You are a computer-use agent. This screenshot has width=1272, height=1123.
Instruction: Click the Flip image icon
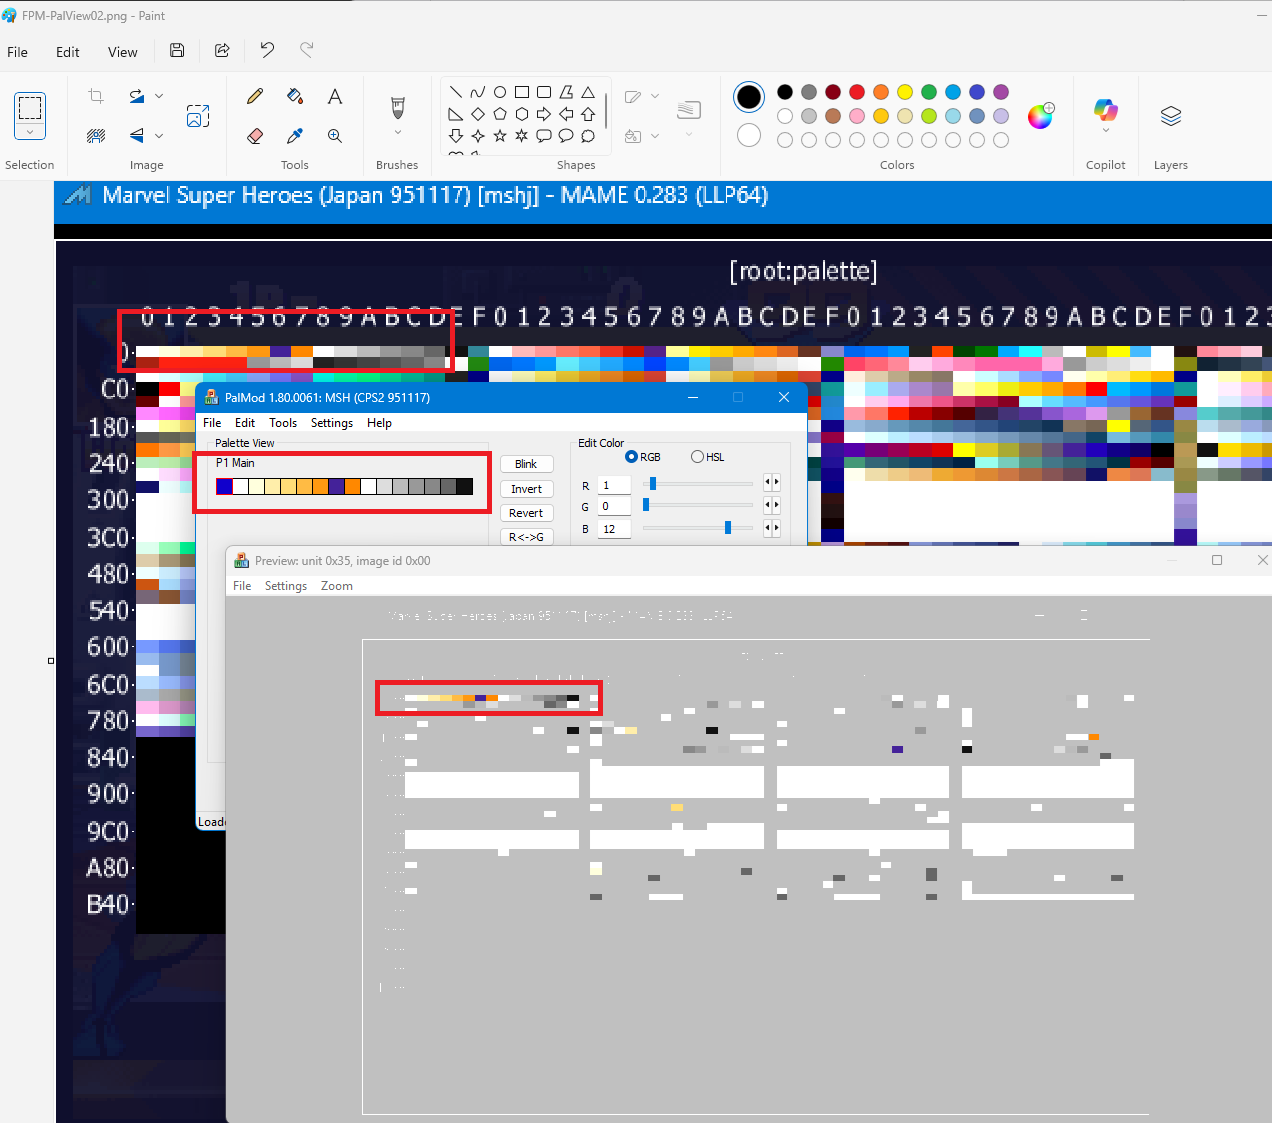137,135
